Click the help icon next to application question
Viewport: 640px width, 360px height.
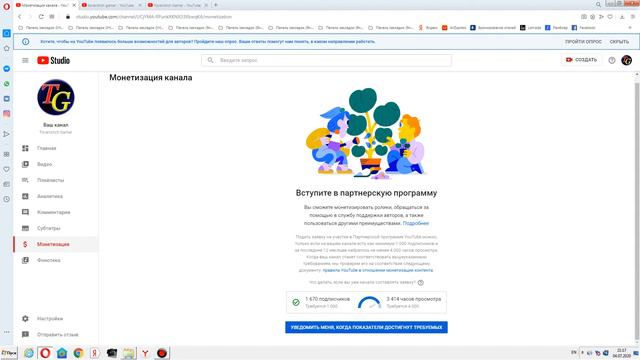pos(421,282)
